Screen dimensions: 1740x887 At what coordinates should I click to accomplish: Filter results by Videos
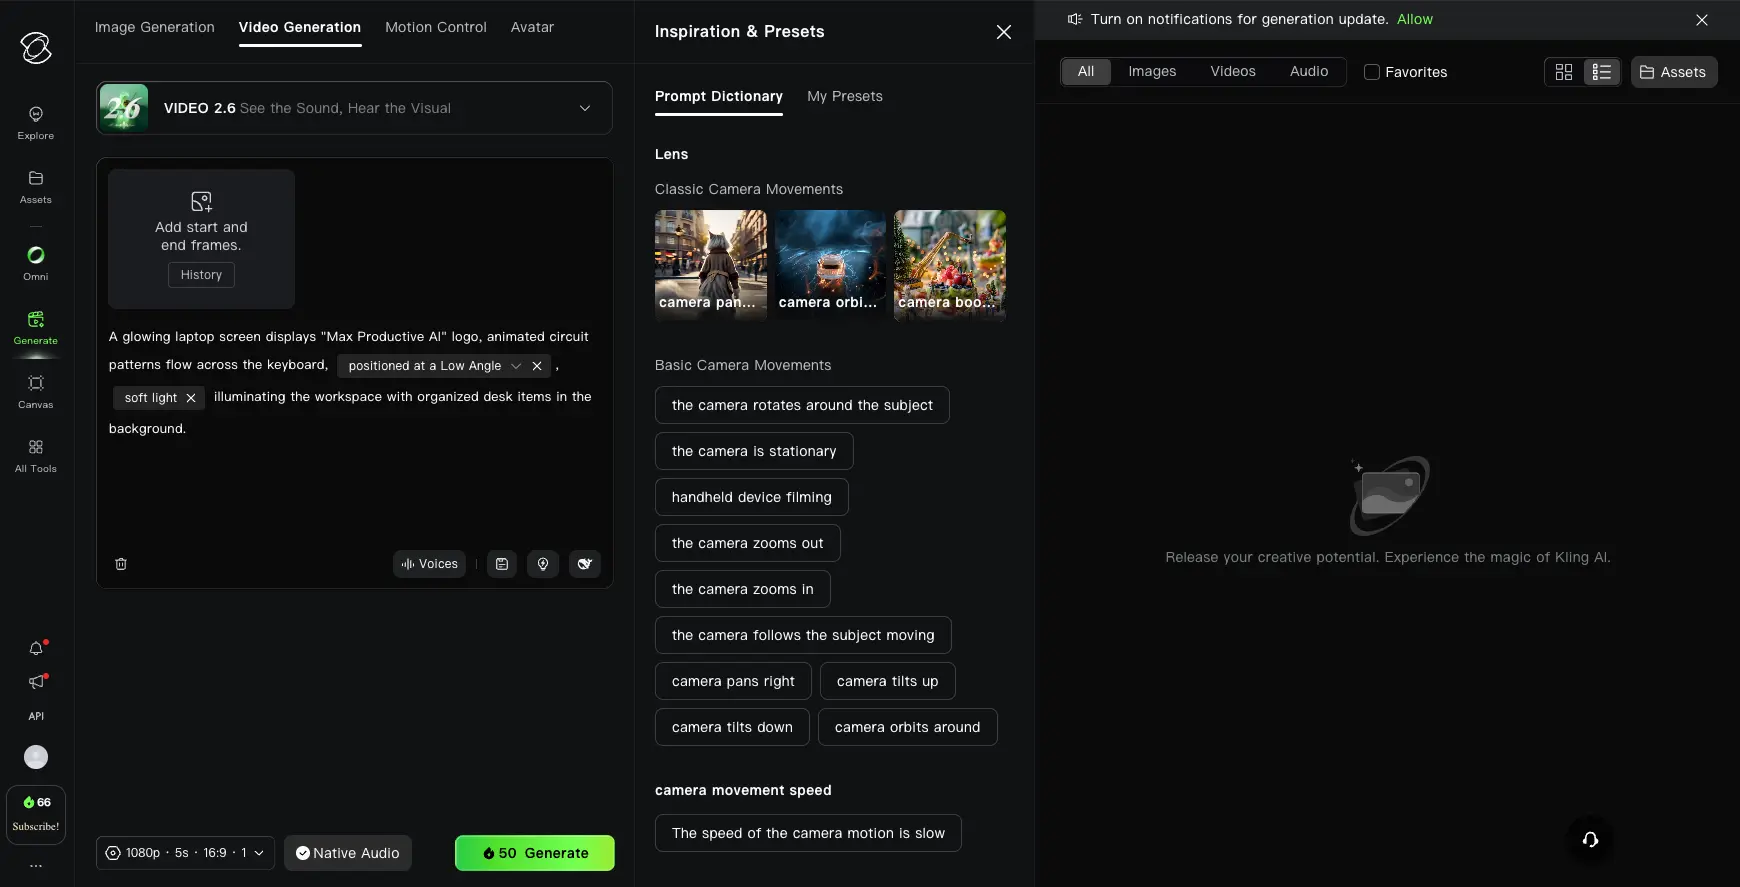[x=1233, y=72]
